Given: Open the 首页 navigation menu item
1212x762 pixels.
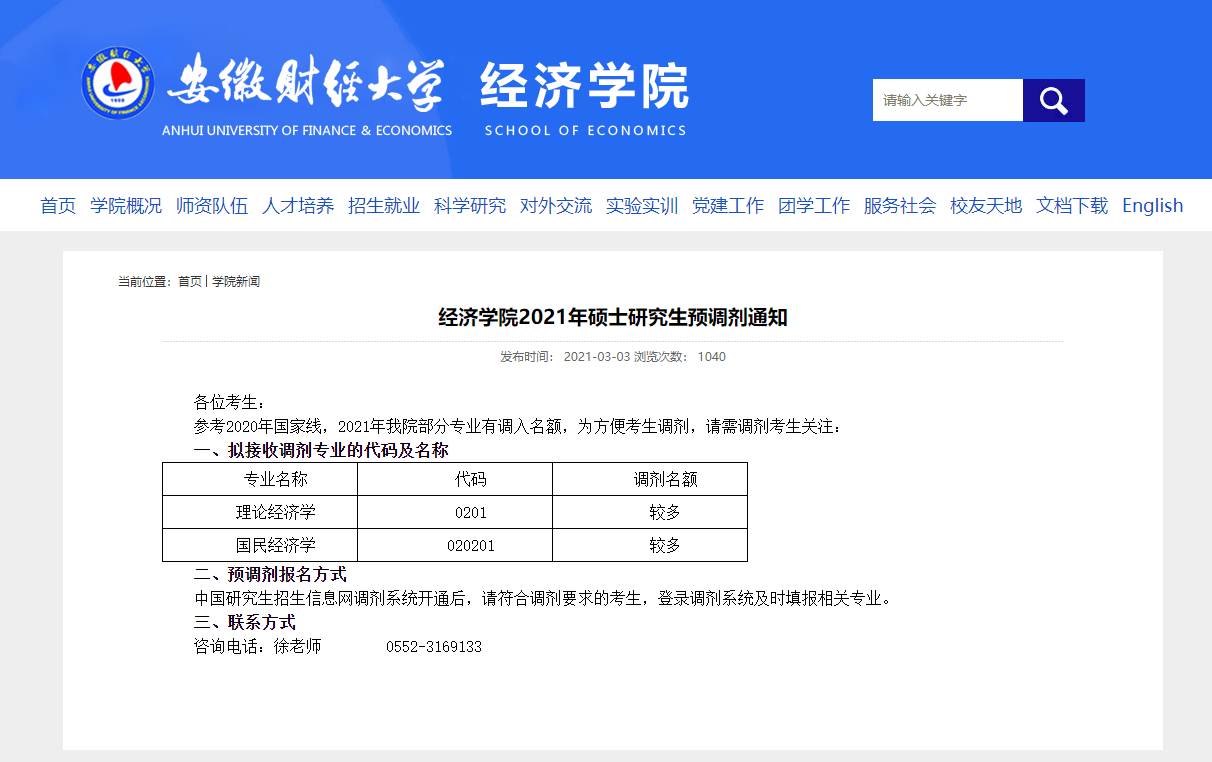Looking at the screenshot, I should tap(58, 206).
